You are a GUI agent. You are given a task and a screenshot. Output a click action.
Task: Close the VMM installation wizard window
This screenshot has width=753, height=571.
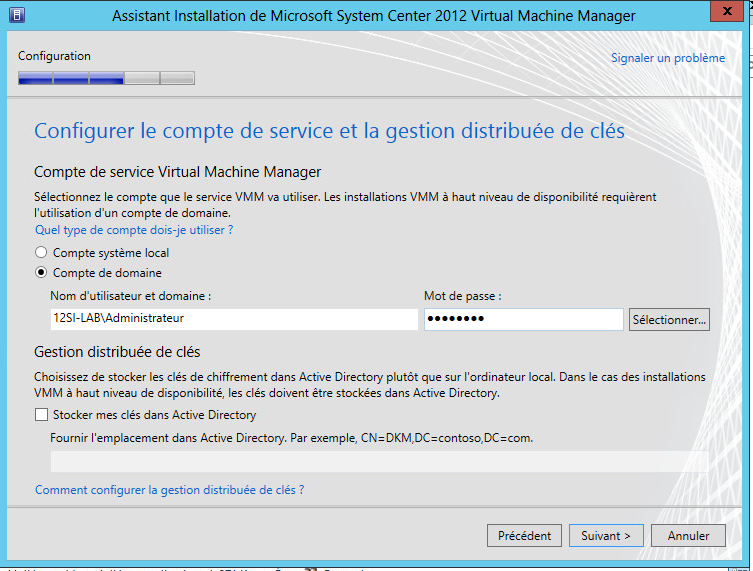click(x=727, y=11)
